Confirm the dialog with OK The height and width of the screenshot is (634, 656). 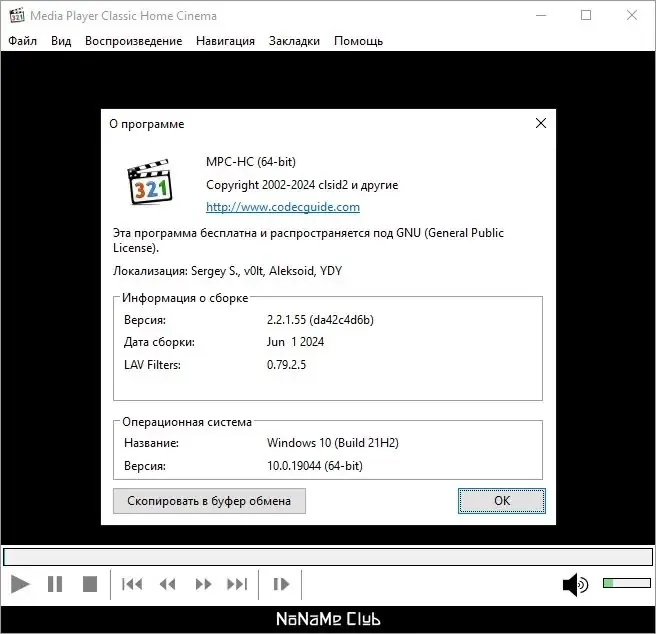(x=502, y=501)
